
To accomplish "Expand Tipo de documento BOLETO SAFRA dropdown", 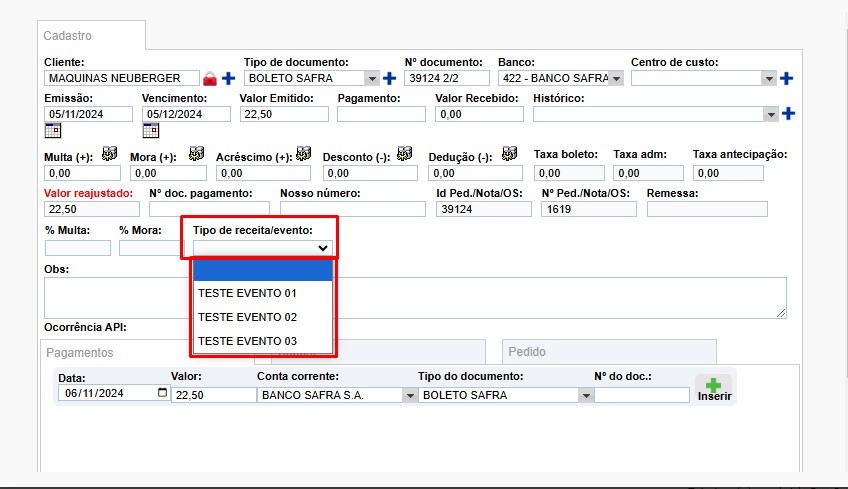I will tap(372, 78).
